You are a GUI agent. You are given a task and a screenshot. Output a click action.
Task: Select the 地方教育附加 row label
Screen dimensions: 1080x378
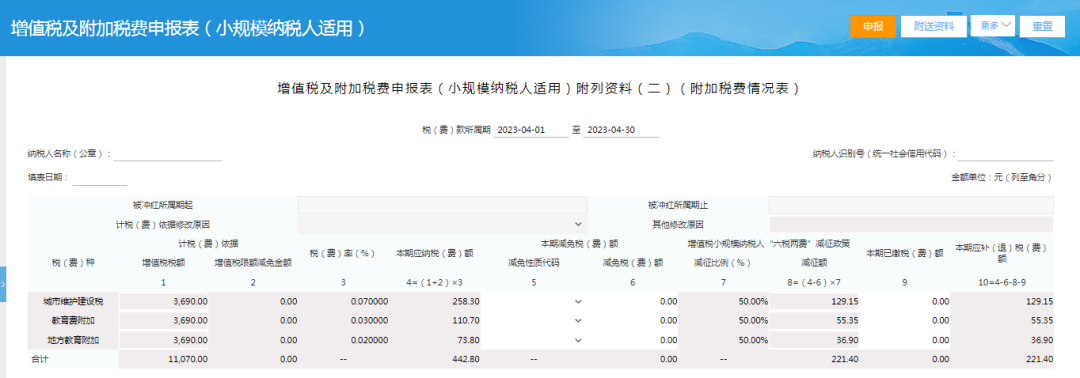pyautogui.click(x=73, y=340)
